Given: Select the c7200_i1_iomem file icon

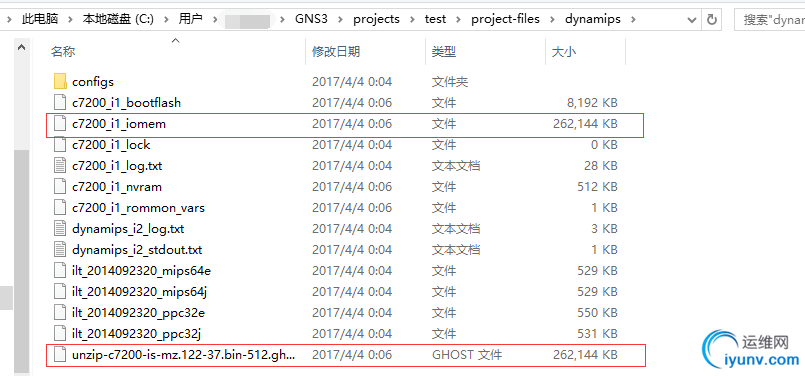Looking at the screenshot, I should click(60, 123).
